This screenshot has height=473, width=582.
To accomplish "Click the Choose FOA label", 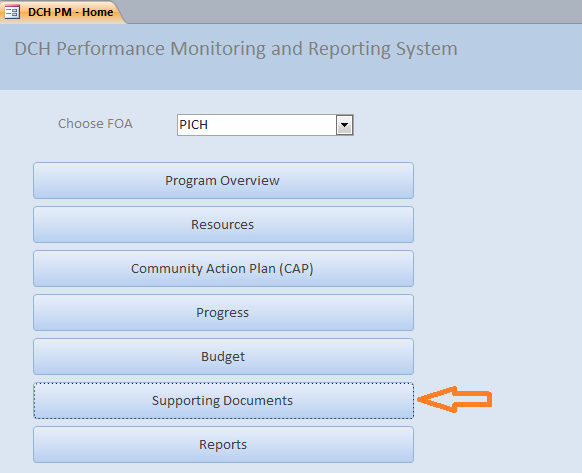I will pyautogui.click(x=95, y=124).
